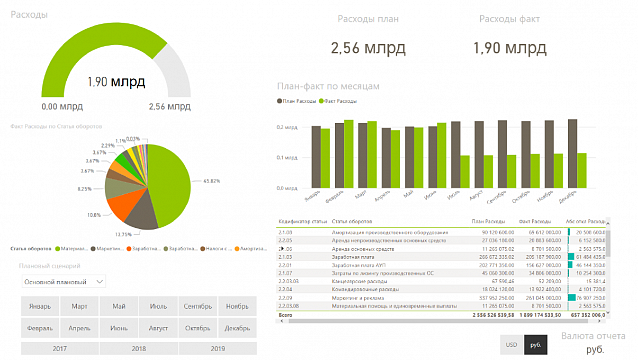
Task: Click the 'Валюта отчета' руб. card
Action: [x=593, y=343]
